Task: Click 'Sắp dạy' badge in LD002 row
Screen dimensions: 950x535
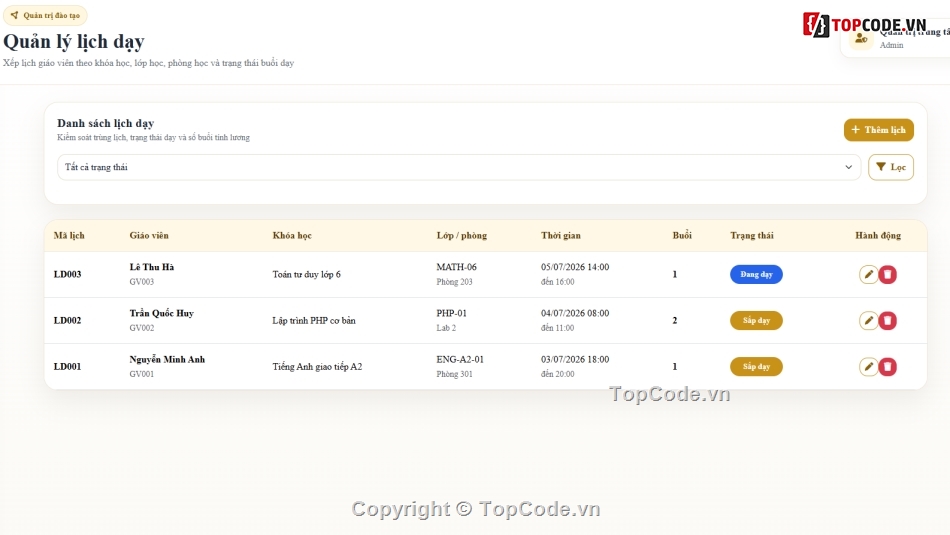Action: 756,321
